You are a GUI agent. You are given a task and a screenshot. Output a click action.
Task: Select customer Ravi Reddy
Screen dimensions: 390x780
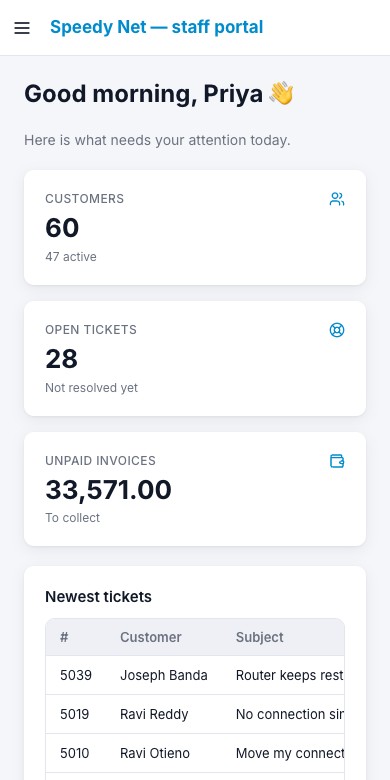point(154,714)
